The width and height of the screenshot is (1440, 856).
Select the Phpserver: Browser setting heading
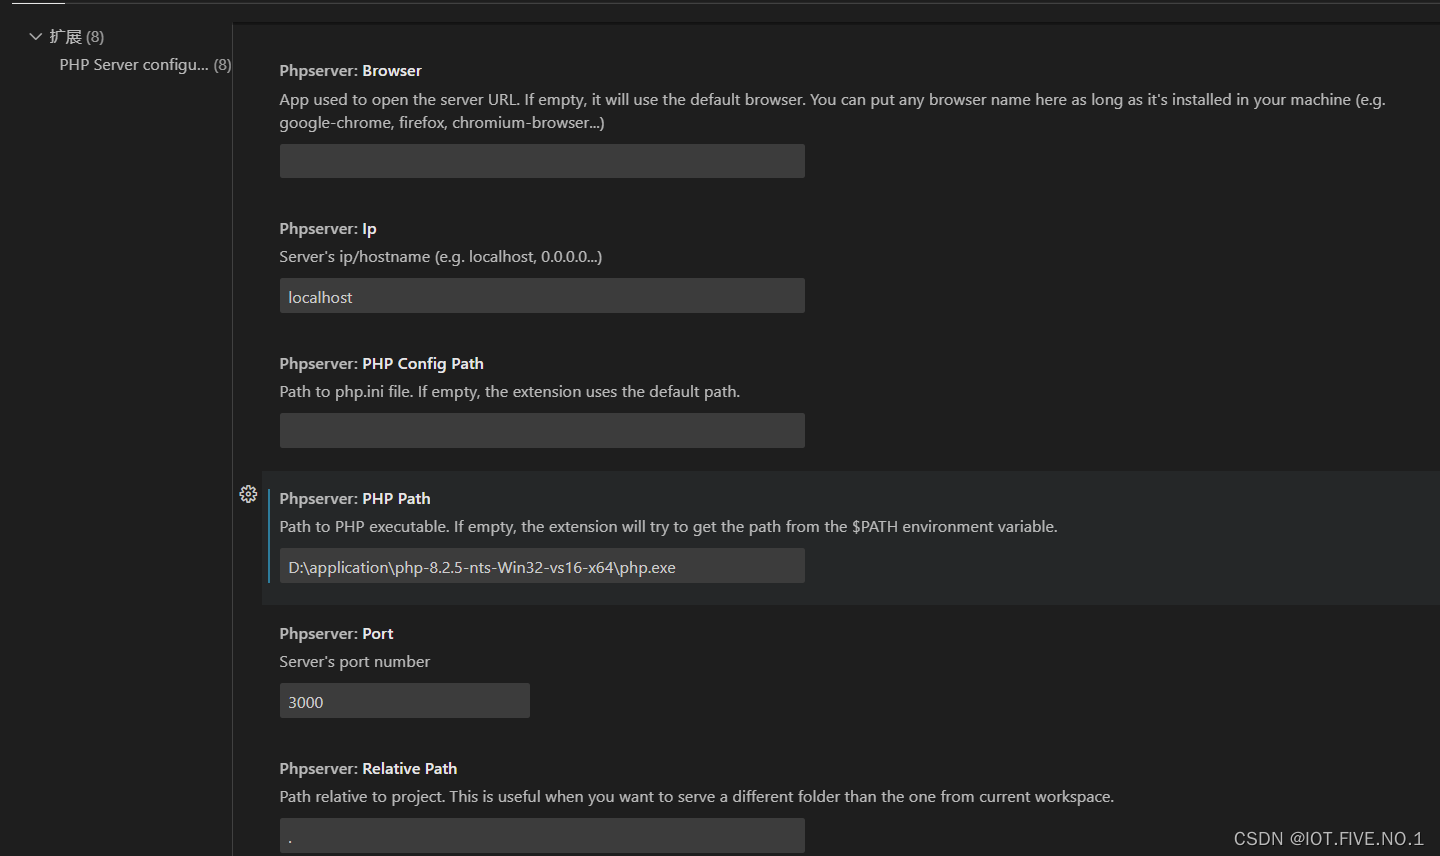click(350, 70)
